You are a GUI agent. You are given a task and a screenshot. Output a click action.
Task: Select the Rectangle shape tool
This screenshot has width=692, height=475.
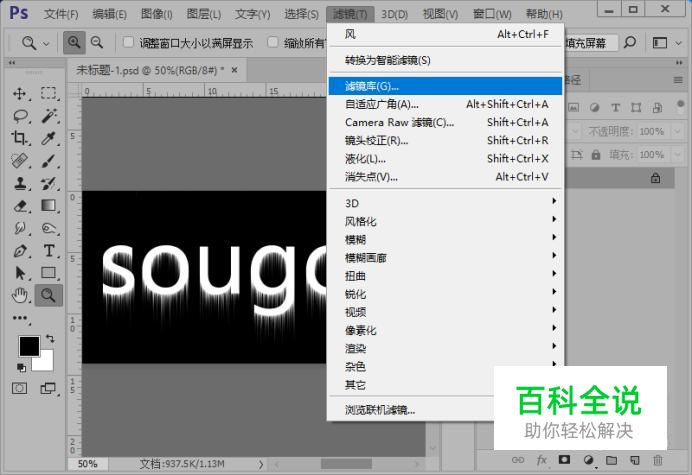pos(49,273)
